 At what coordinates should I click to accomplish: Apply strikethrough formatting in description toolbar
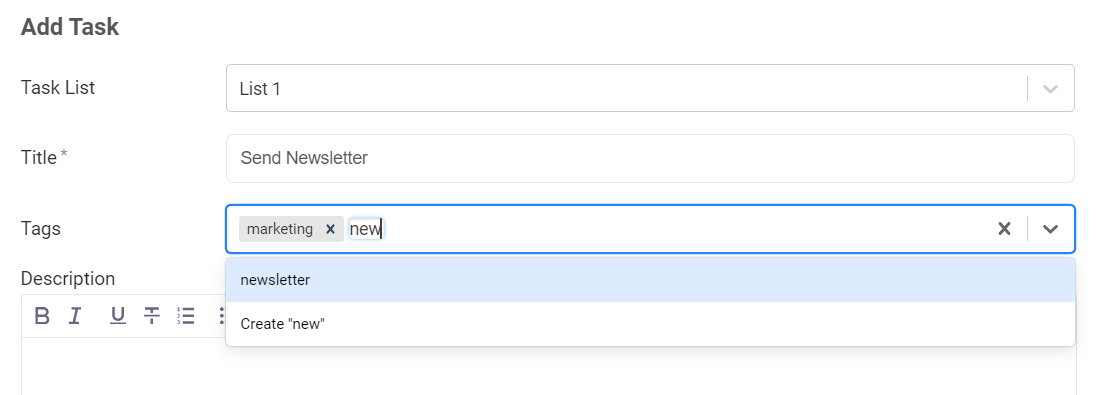[x=152, y=316]
